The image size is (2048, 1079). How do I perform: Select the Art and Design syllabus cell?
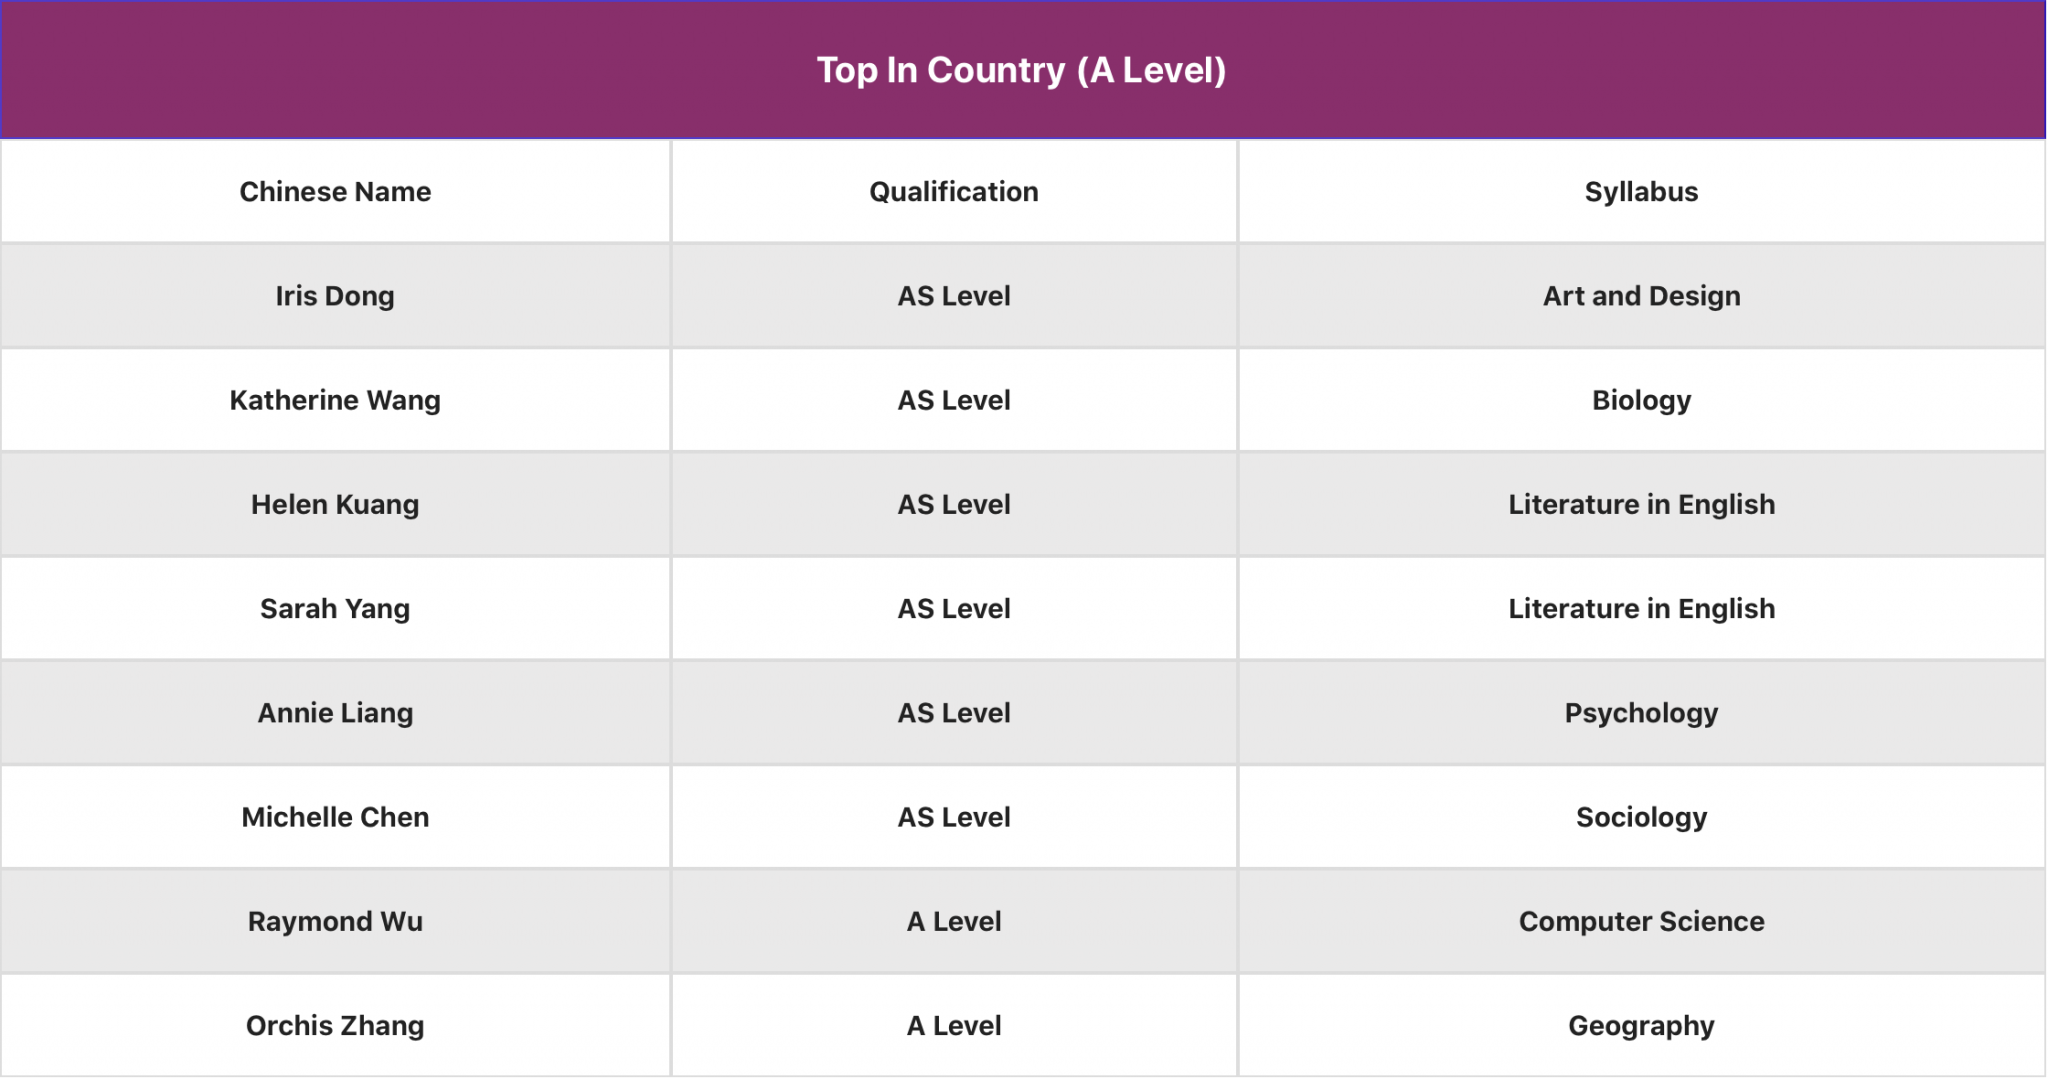point(1641,296)
